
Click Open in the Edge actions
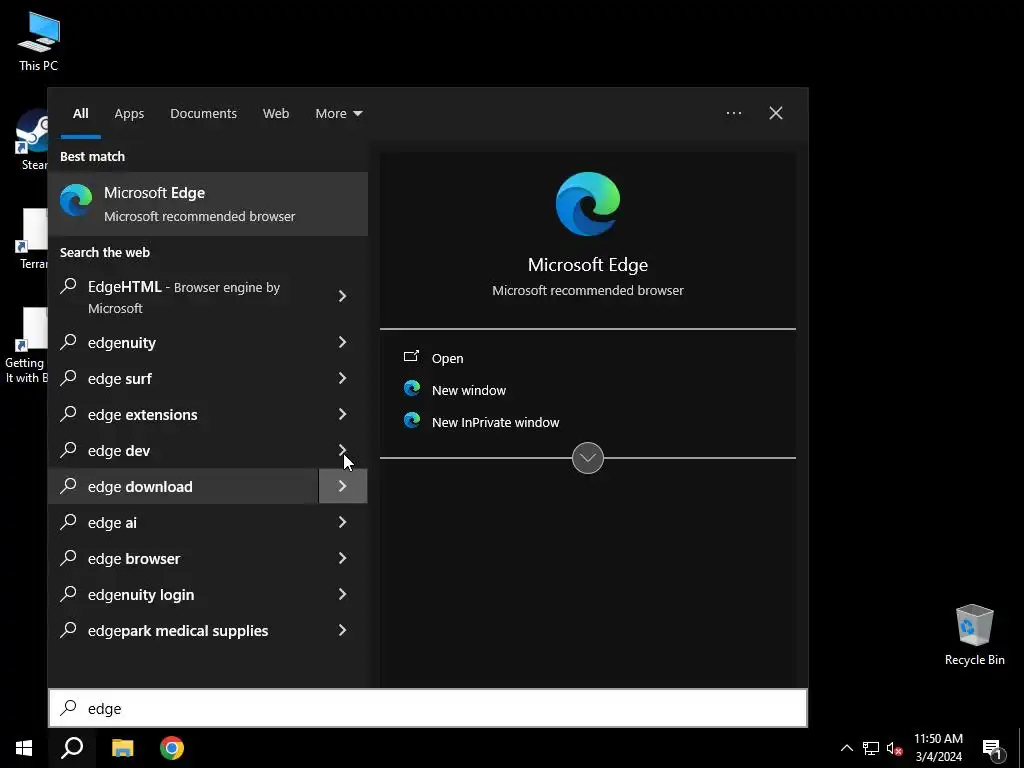pyautogui.click(x=447, y=359)
